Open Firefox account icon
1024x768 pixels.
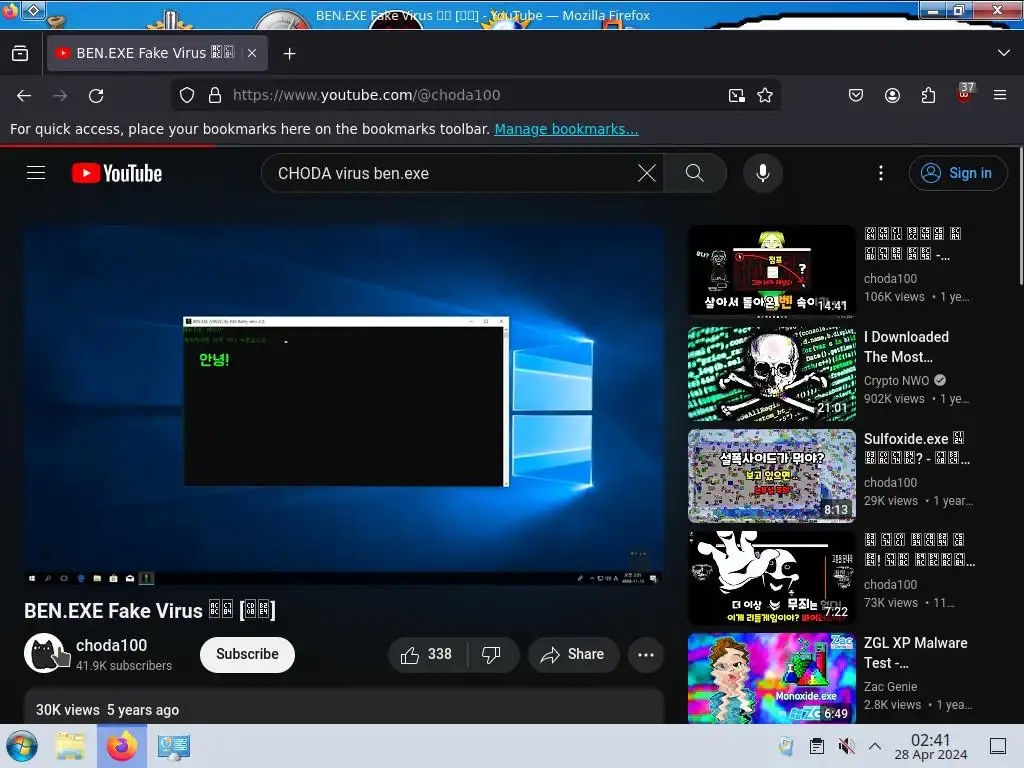tap(892, 96)
